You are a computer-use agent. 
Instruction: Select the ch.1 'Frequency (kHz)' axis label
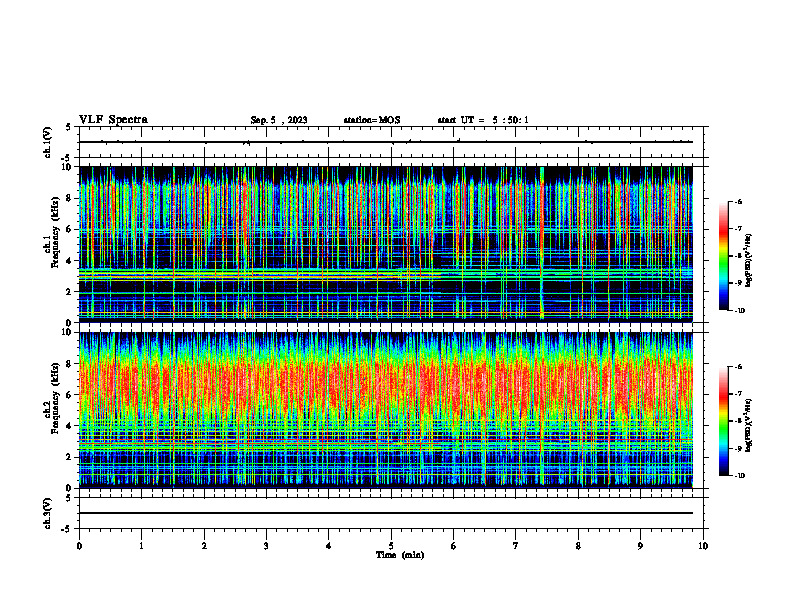[55, 232]
